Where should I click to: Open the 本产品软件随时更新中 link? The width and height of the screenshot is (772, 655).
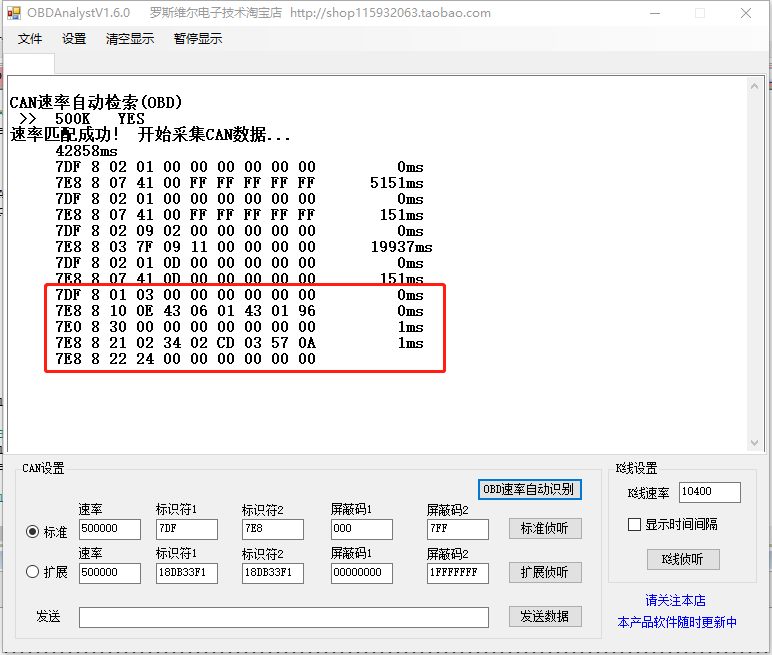click(677, 622)
